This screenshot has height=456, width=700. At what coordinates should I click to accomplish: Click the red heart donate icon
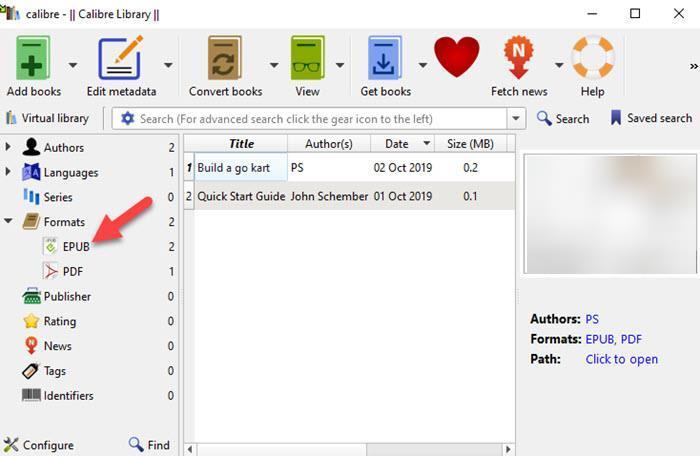(456, 57)
